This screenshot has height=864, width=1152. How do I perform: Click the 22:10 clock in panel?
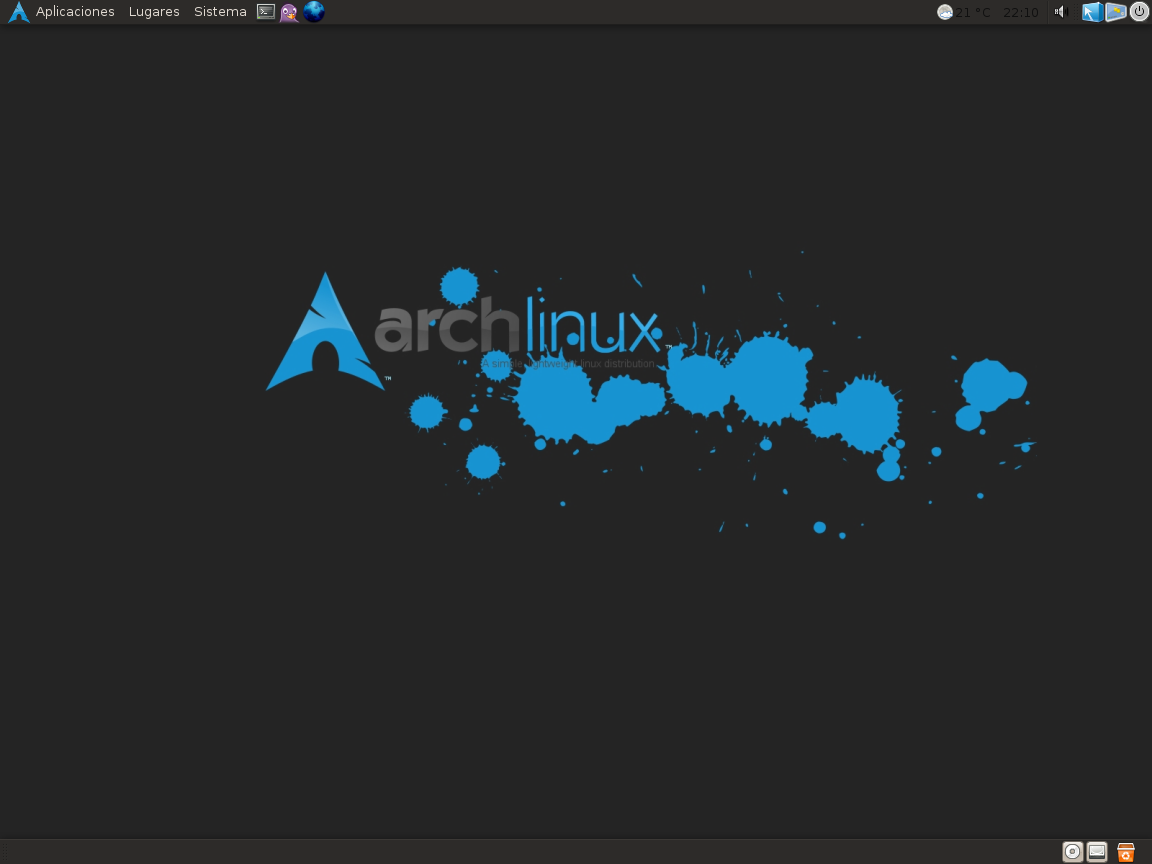click(x=1020, y=12)
